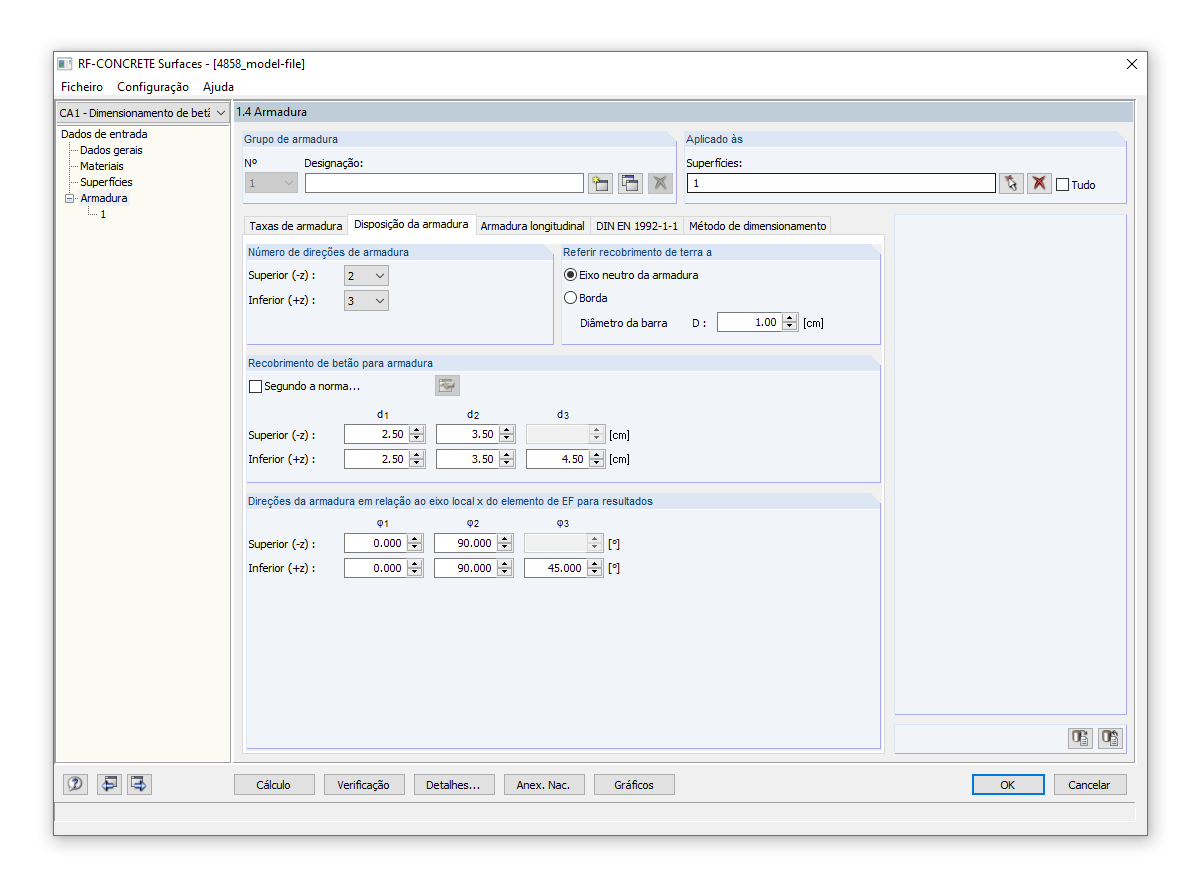Switch to Método de dimensionamento tab

point(757,225)
